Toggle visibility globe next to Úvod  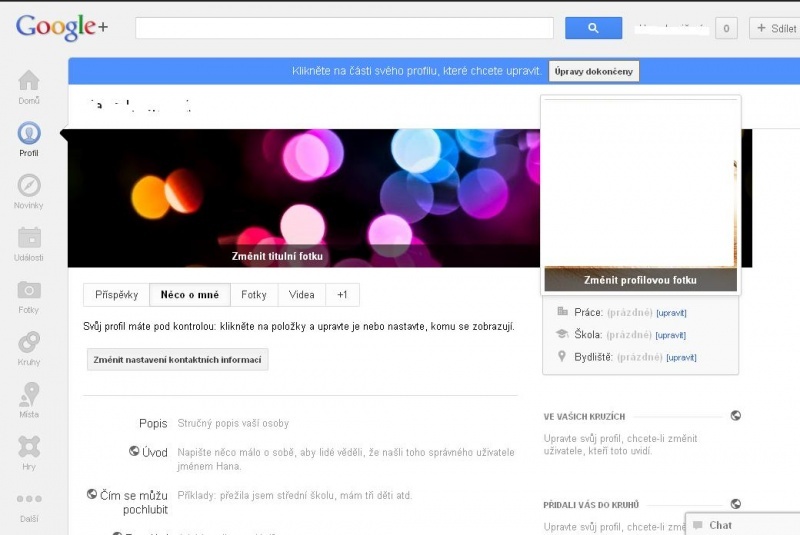coord(134,451)
